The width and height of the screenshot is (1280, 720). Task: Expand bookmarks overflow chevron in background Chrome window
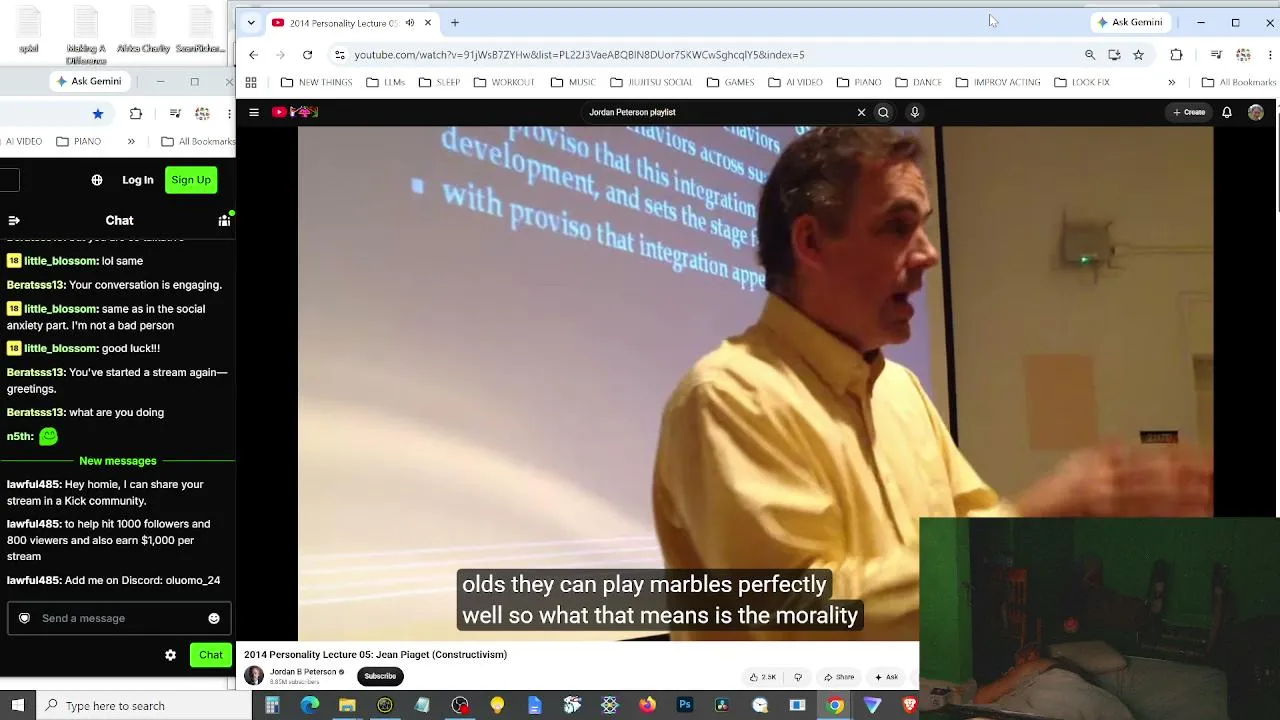[131, 141]
